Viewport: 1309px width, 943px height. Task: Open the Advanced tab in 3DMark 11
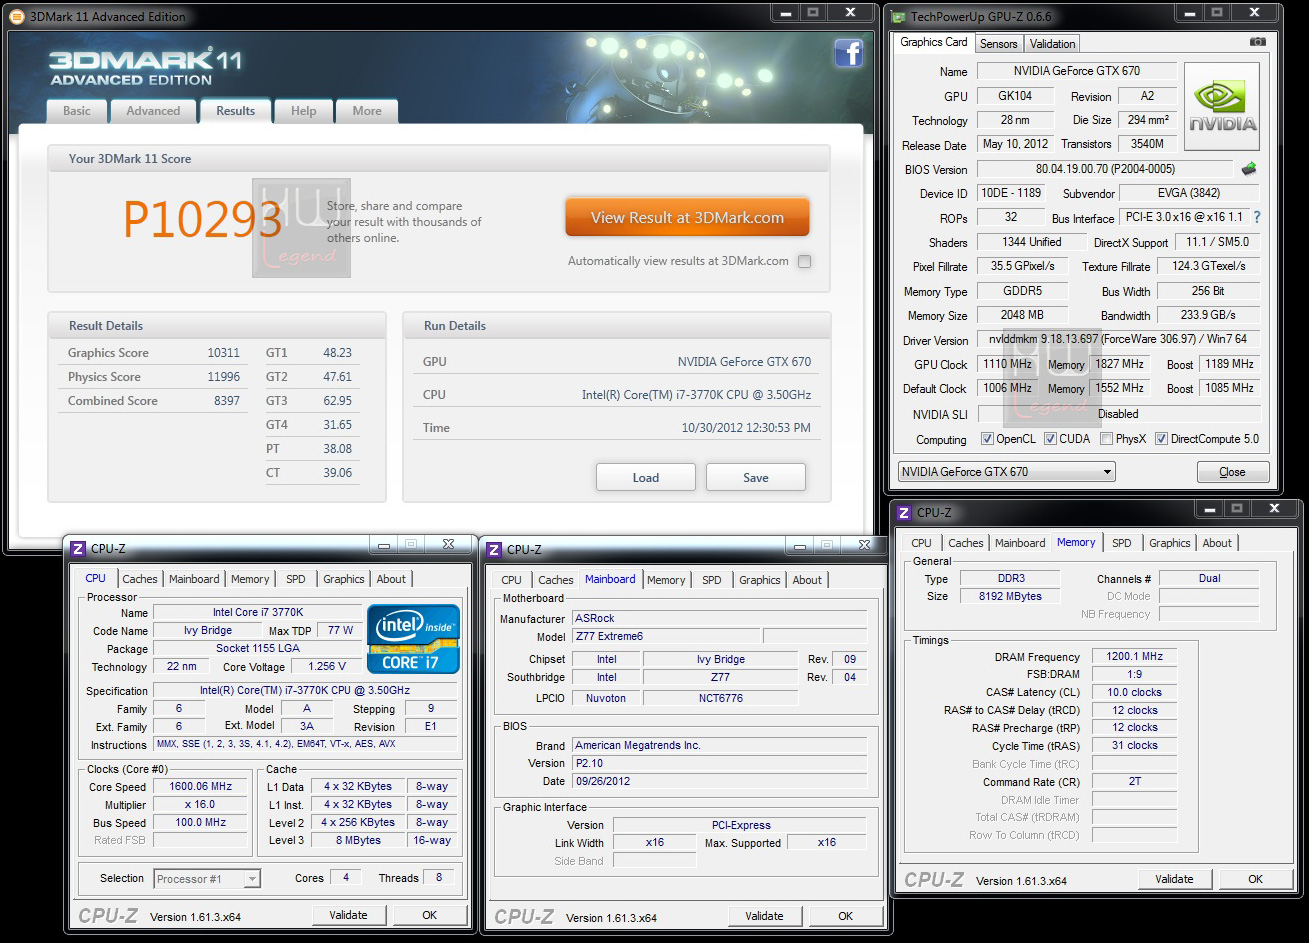[x=153, y=111]
